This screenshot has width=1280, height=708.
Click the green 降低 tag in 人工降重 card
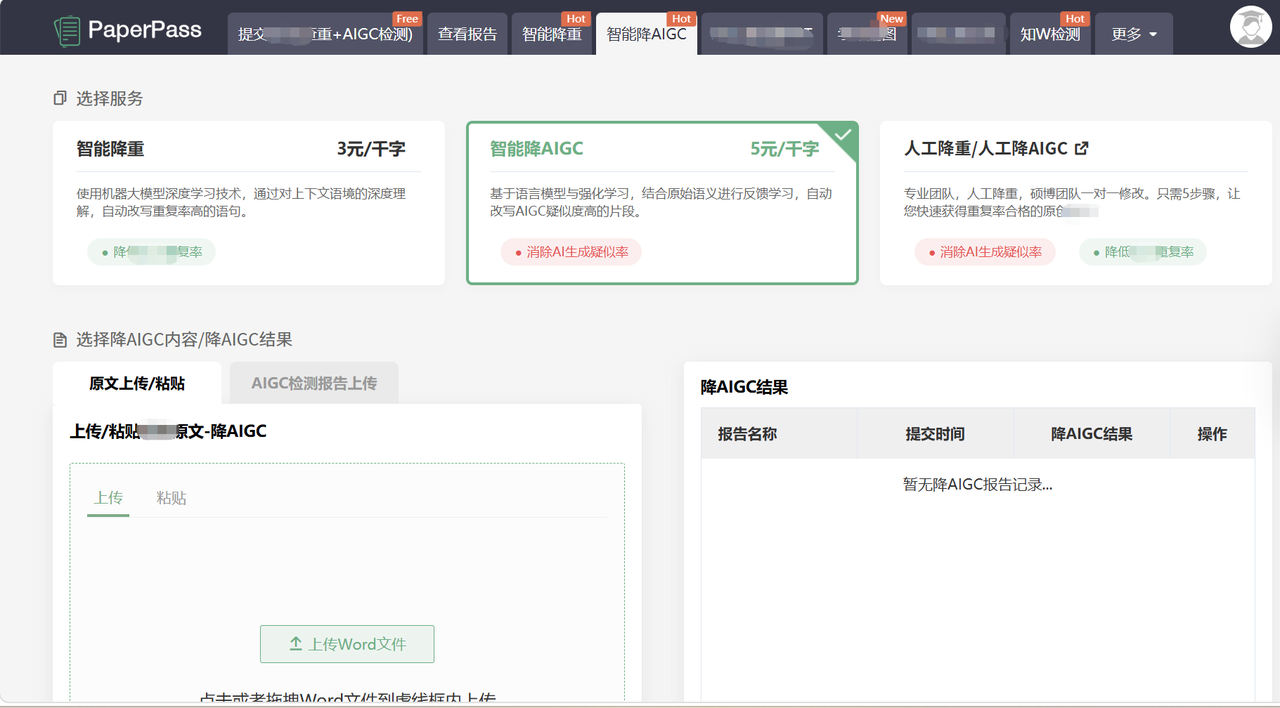[1143, 252]
